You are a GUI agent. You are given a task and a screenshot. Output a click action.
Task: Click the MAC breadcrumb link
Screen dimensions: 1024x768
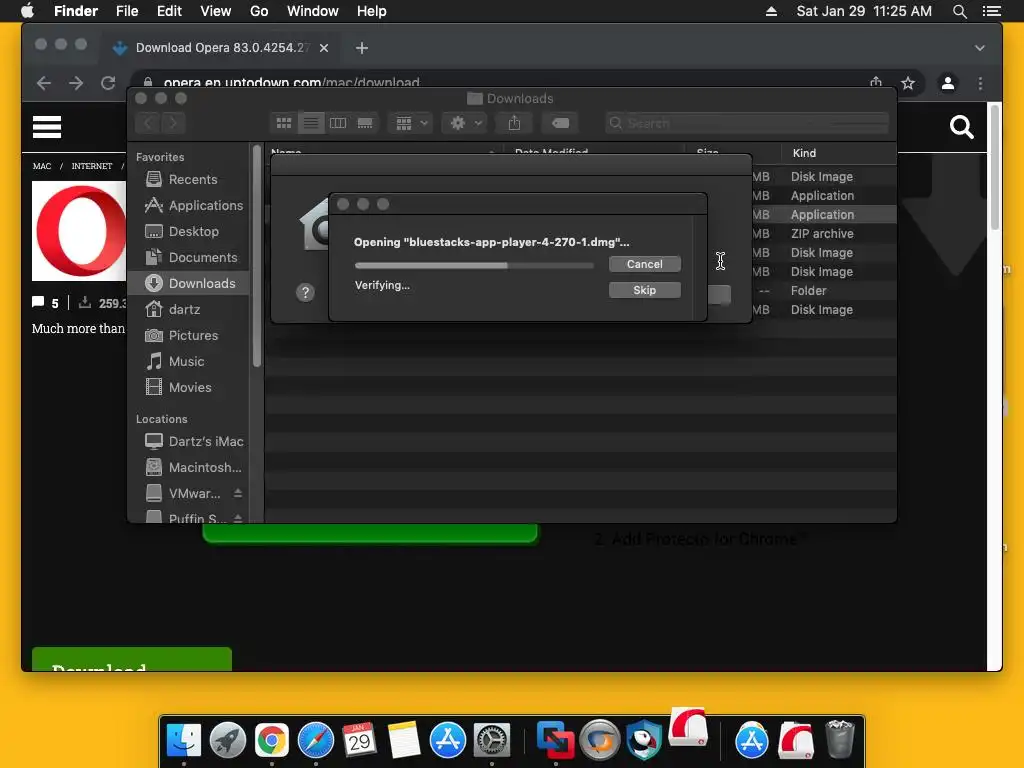click(42, 166)
